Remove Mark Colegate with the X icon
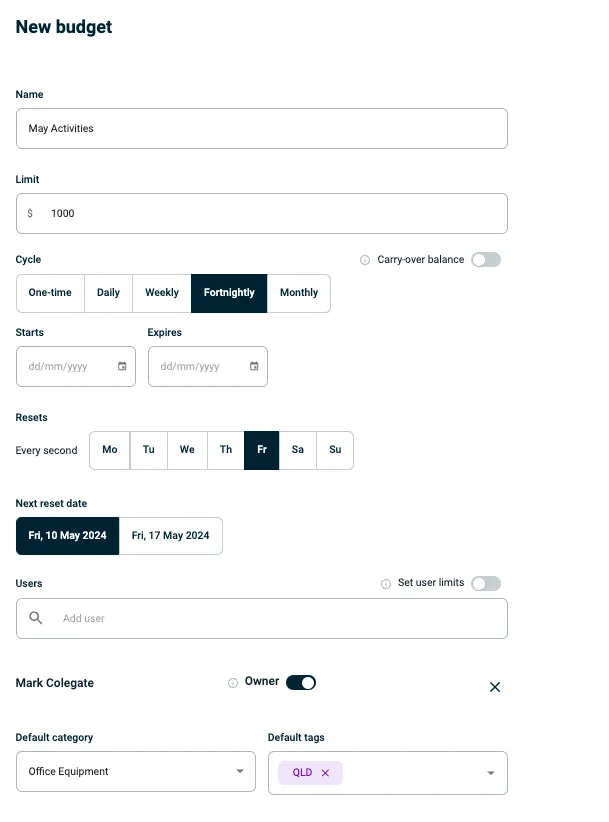The height and width of the screenshot is (822, 609). (494, 687)
